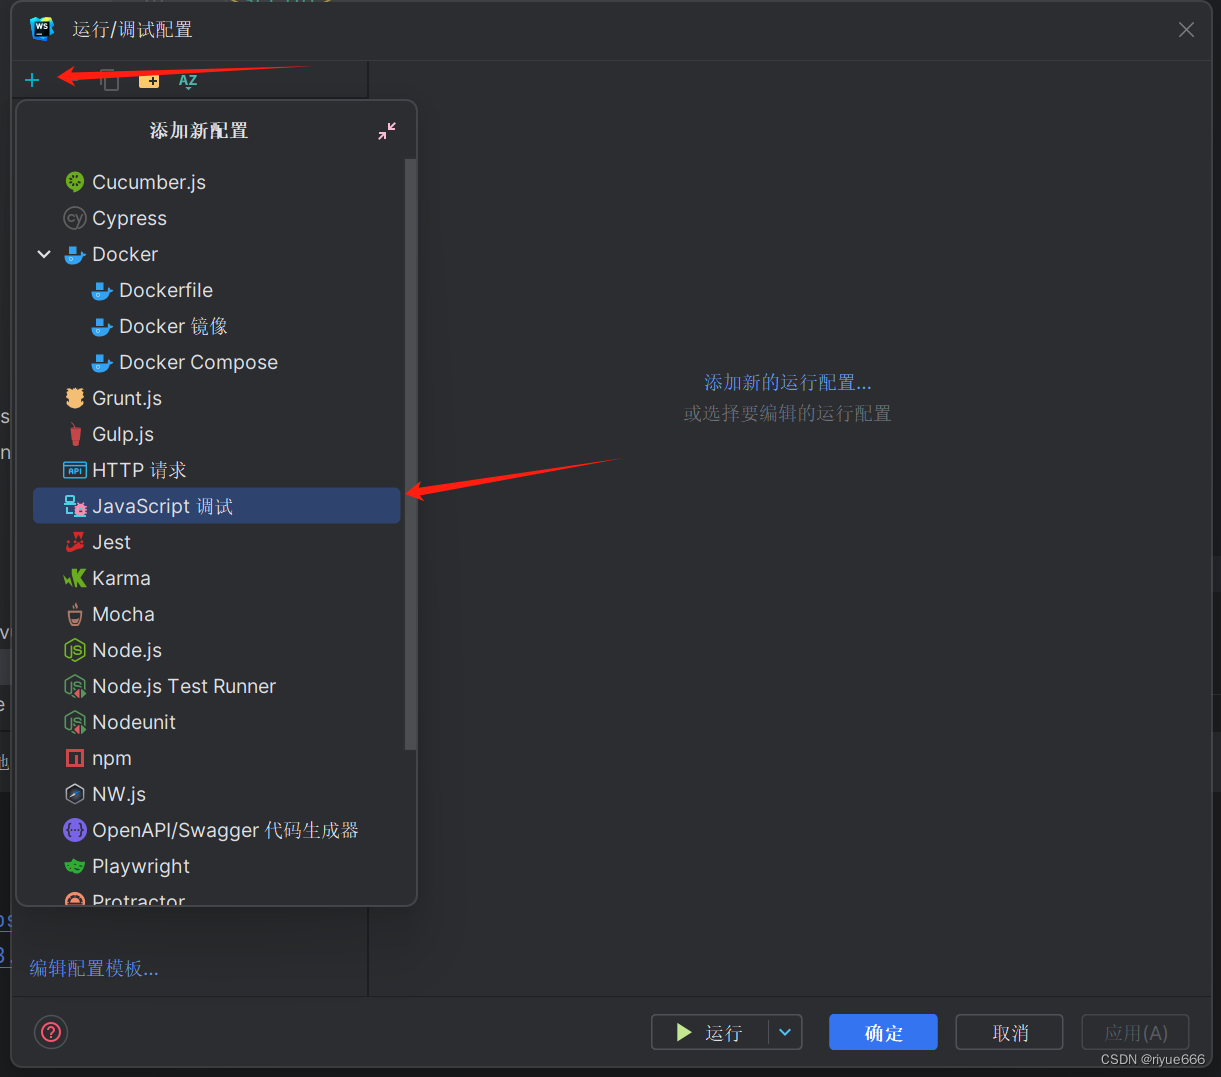Click the npm red square icon
Image resolution: width=1221 pixels, height=1077 pixels.
[75, 758]
